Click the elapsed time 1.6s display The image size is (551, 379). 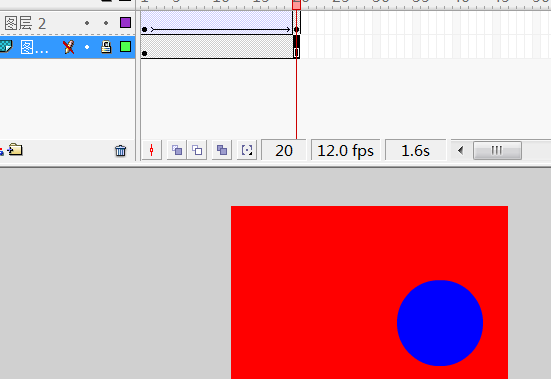tap(415, 151)
